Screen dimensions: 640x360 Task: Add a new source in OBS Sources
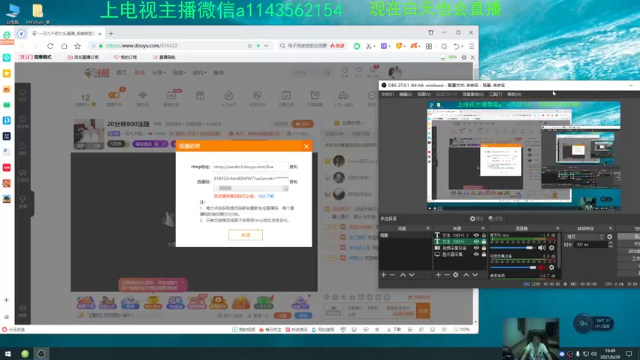pos(438,275)
